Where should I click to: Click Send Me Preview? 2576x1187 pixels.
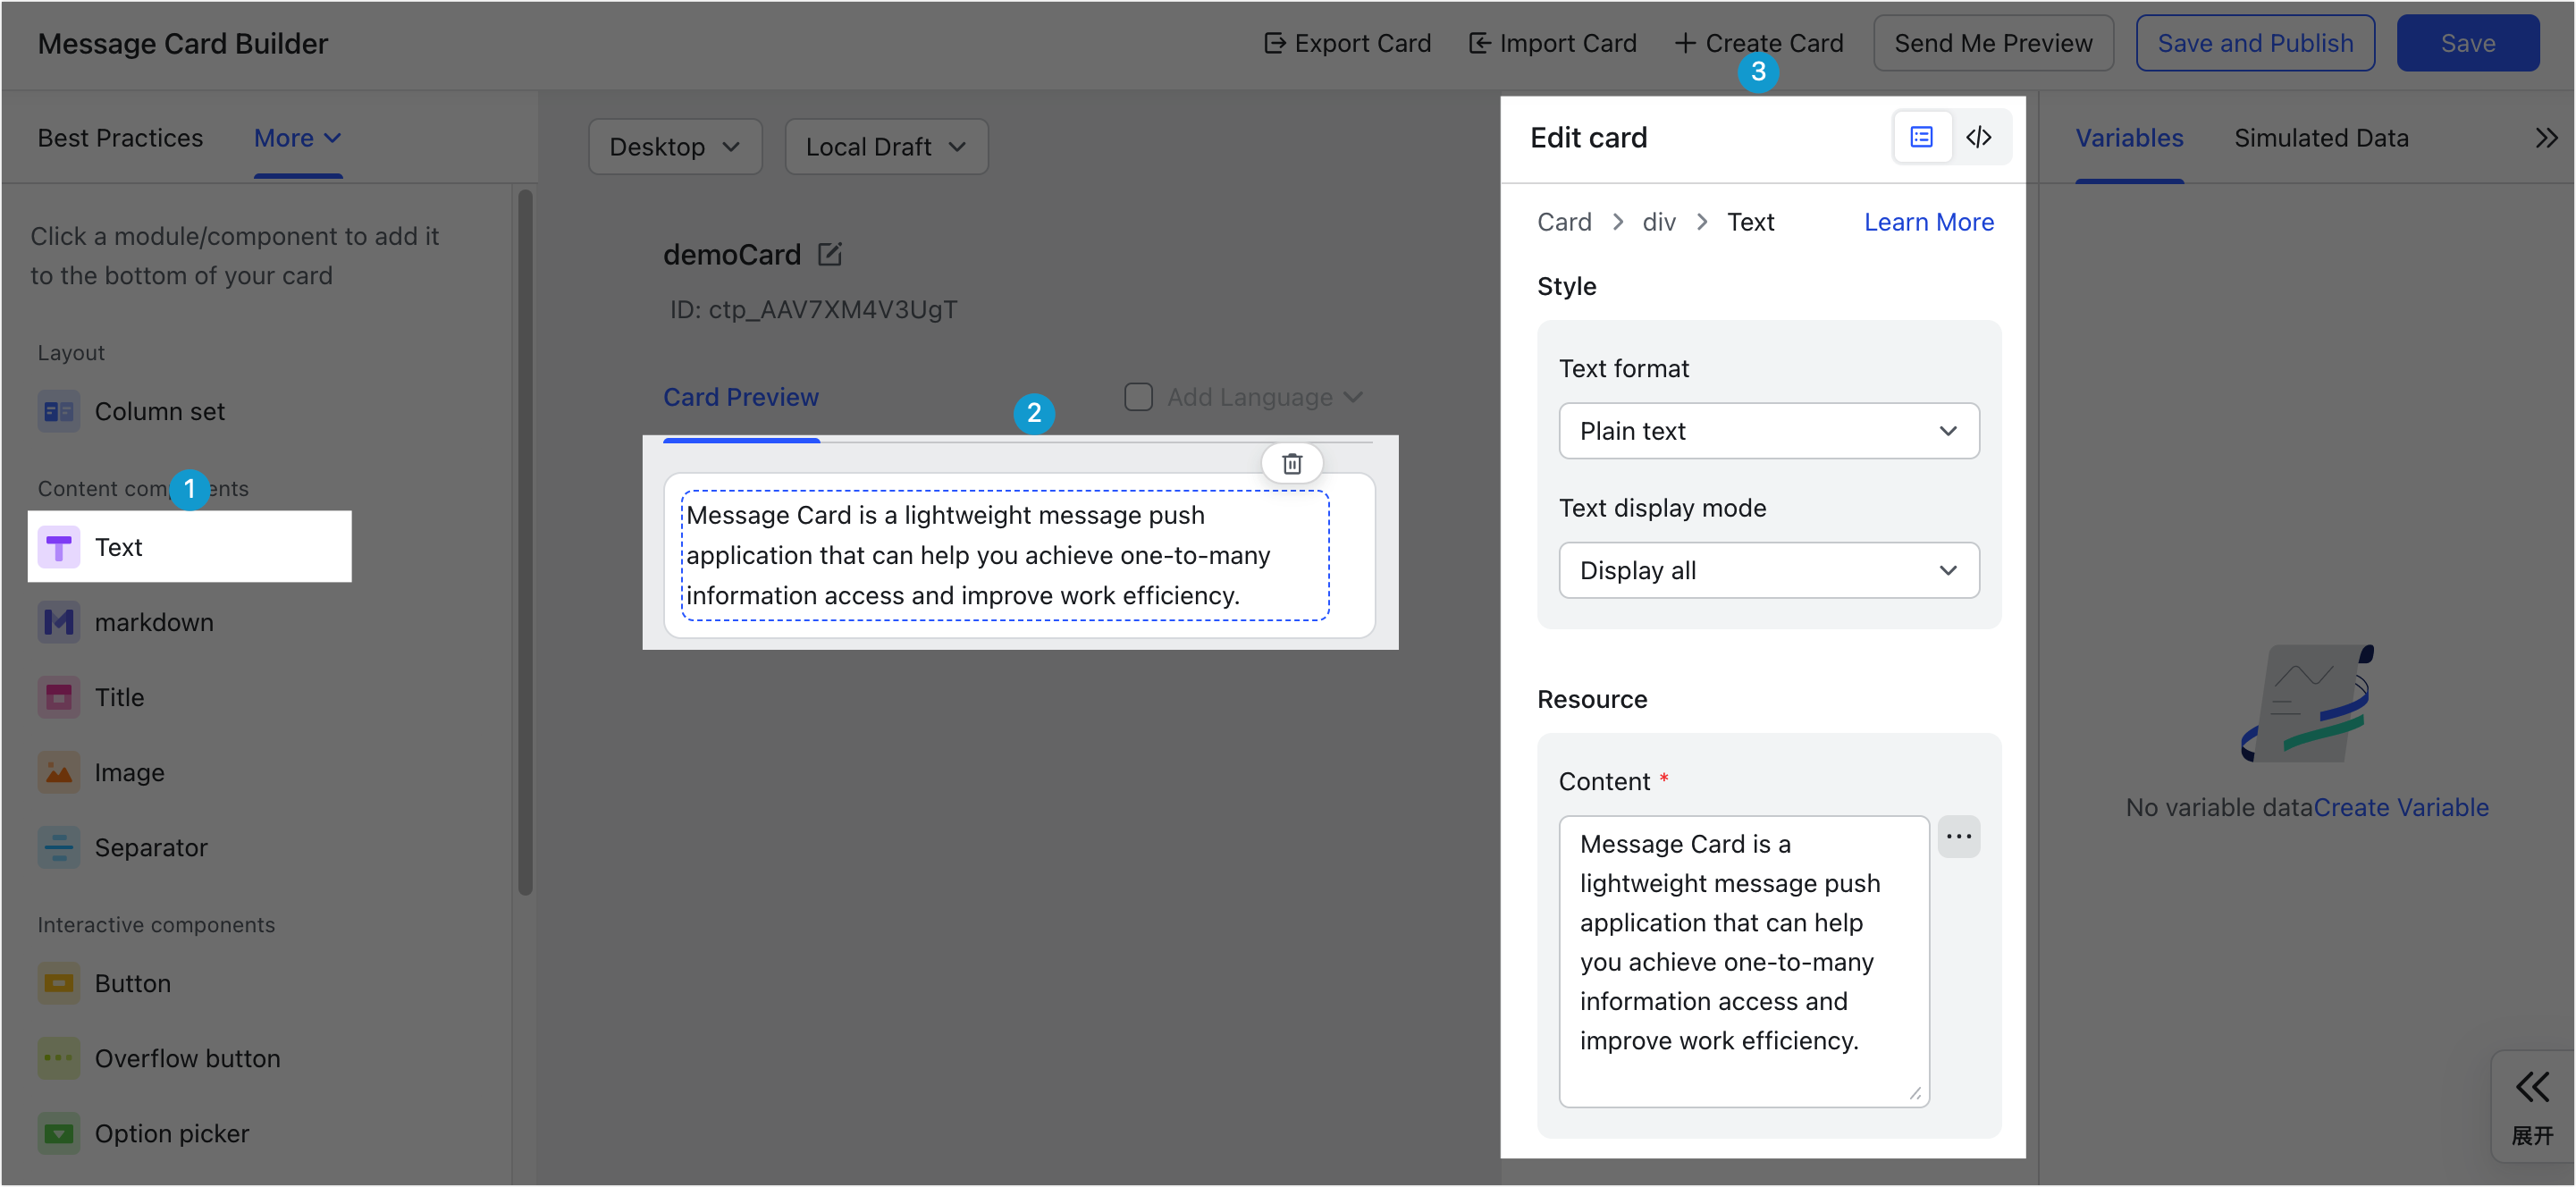point(1993,43)
